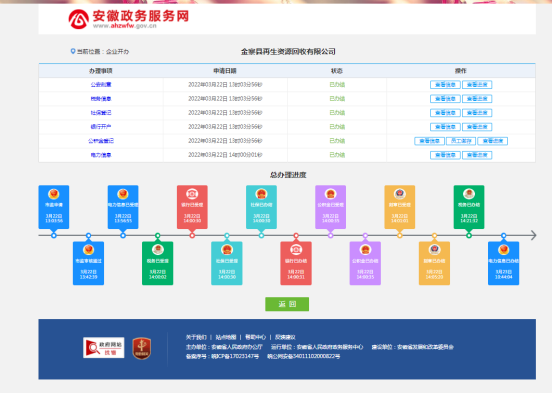The height and width of the screenshot is (393, 553).
Task: Click timeline node above 电力信息已办结 card
Action: [x=504, y=235]
